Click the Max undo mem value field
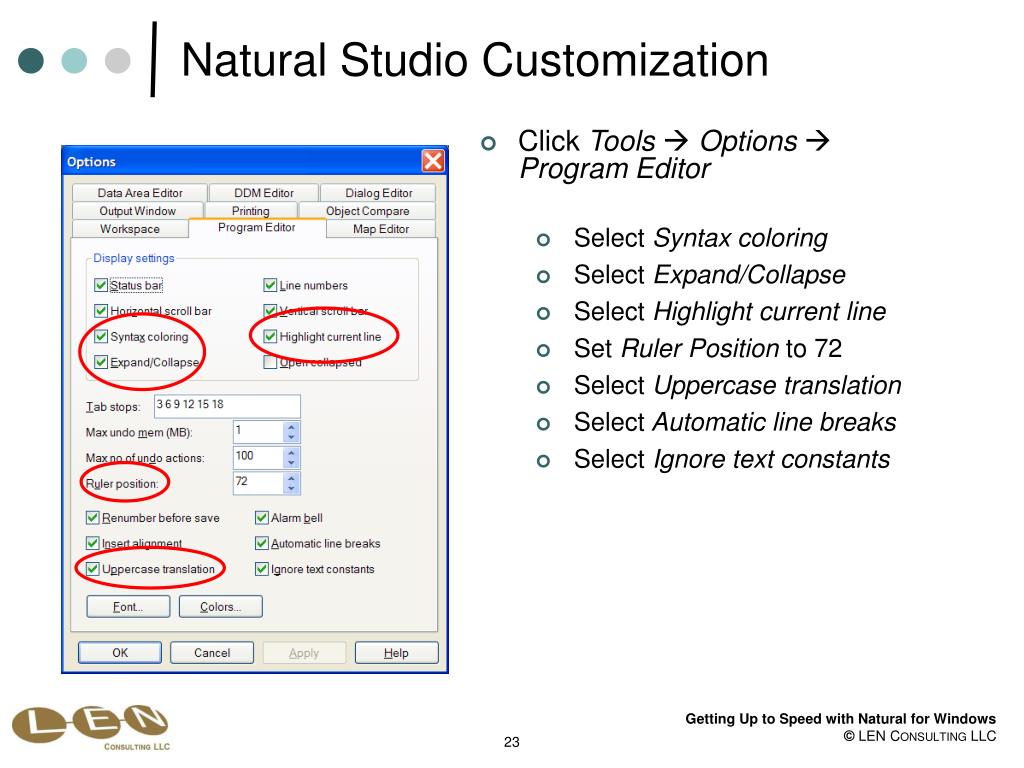This screenshot has height=768, width=1024. [258, 432]
